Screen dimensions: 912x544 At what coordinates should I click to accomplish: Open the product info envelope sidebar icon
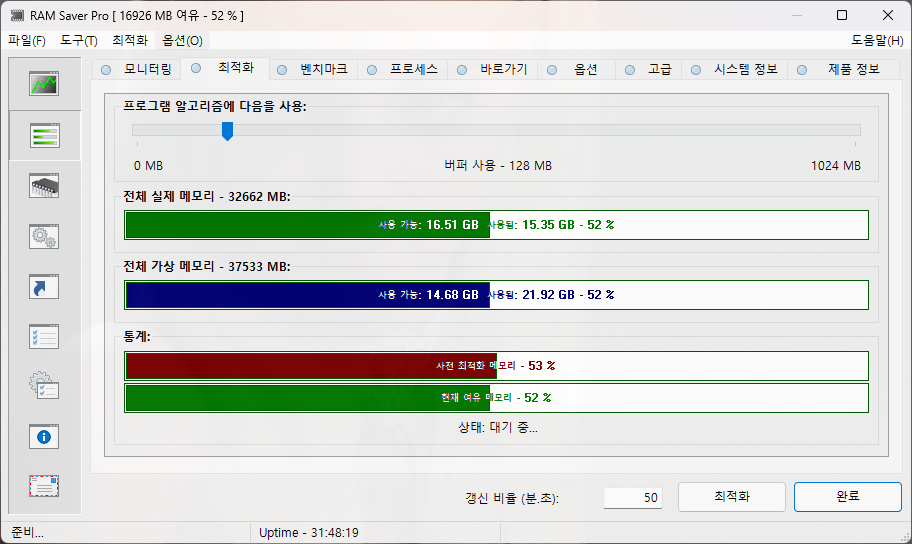[44, 486]
